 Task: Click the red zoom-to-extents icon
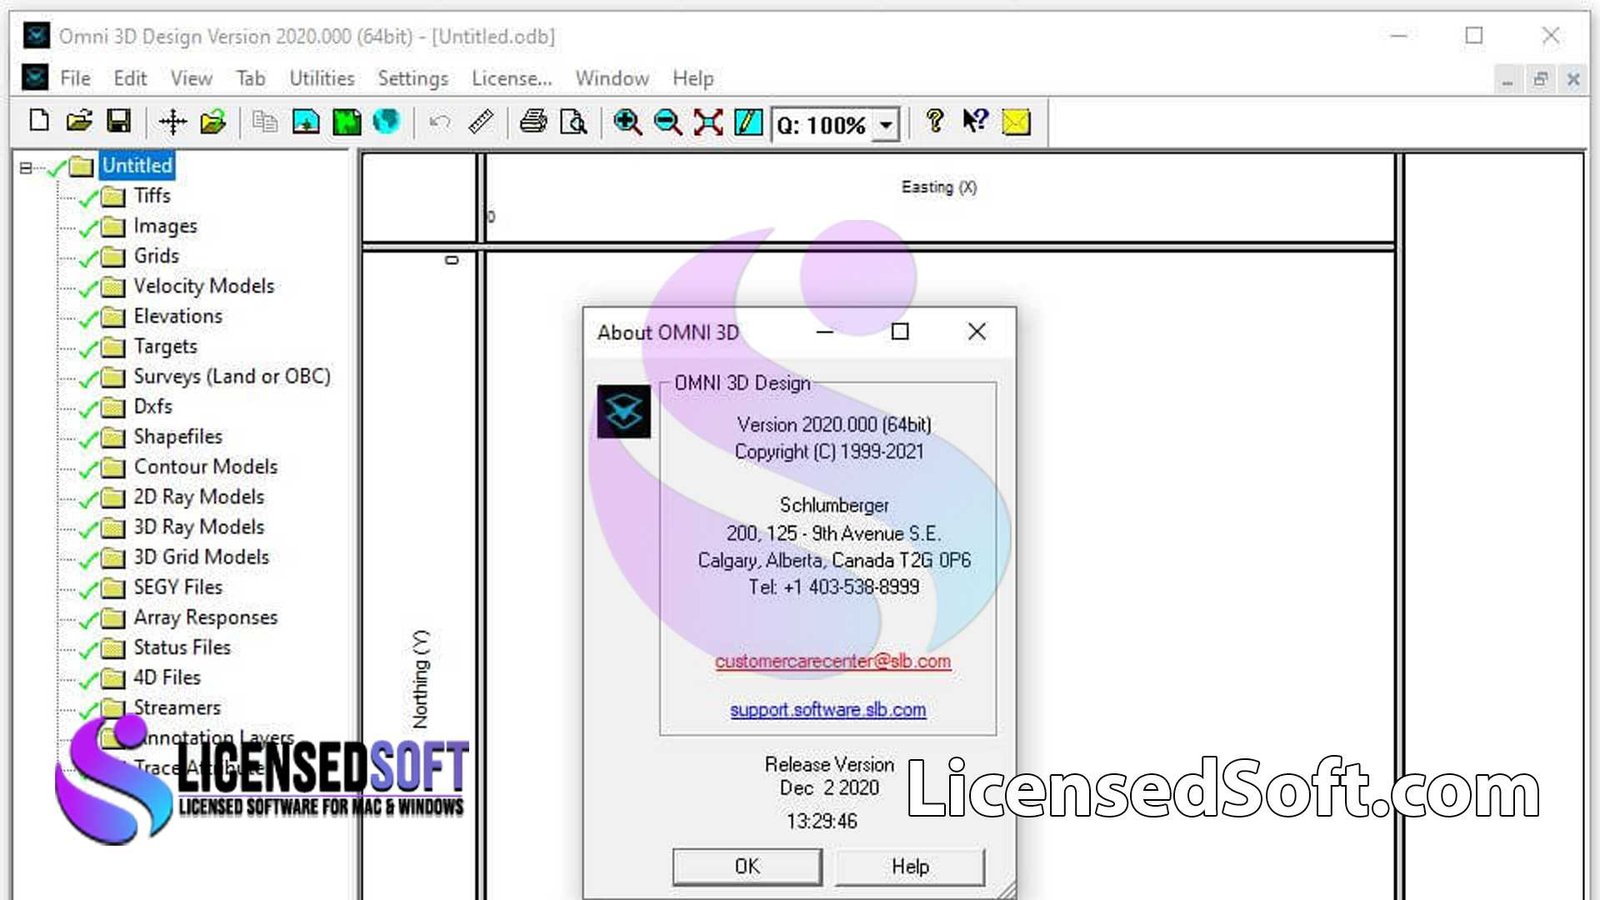708,122
